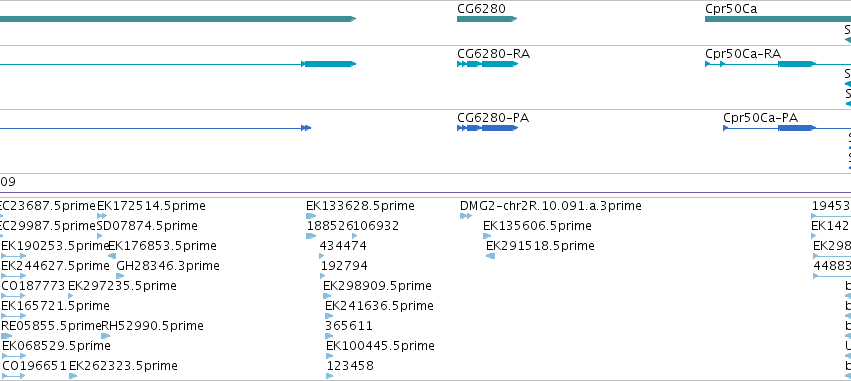Click the Cpr50Ca gene bar

tap(778, 19)
